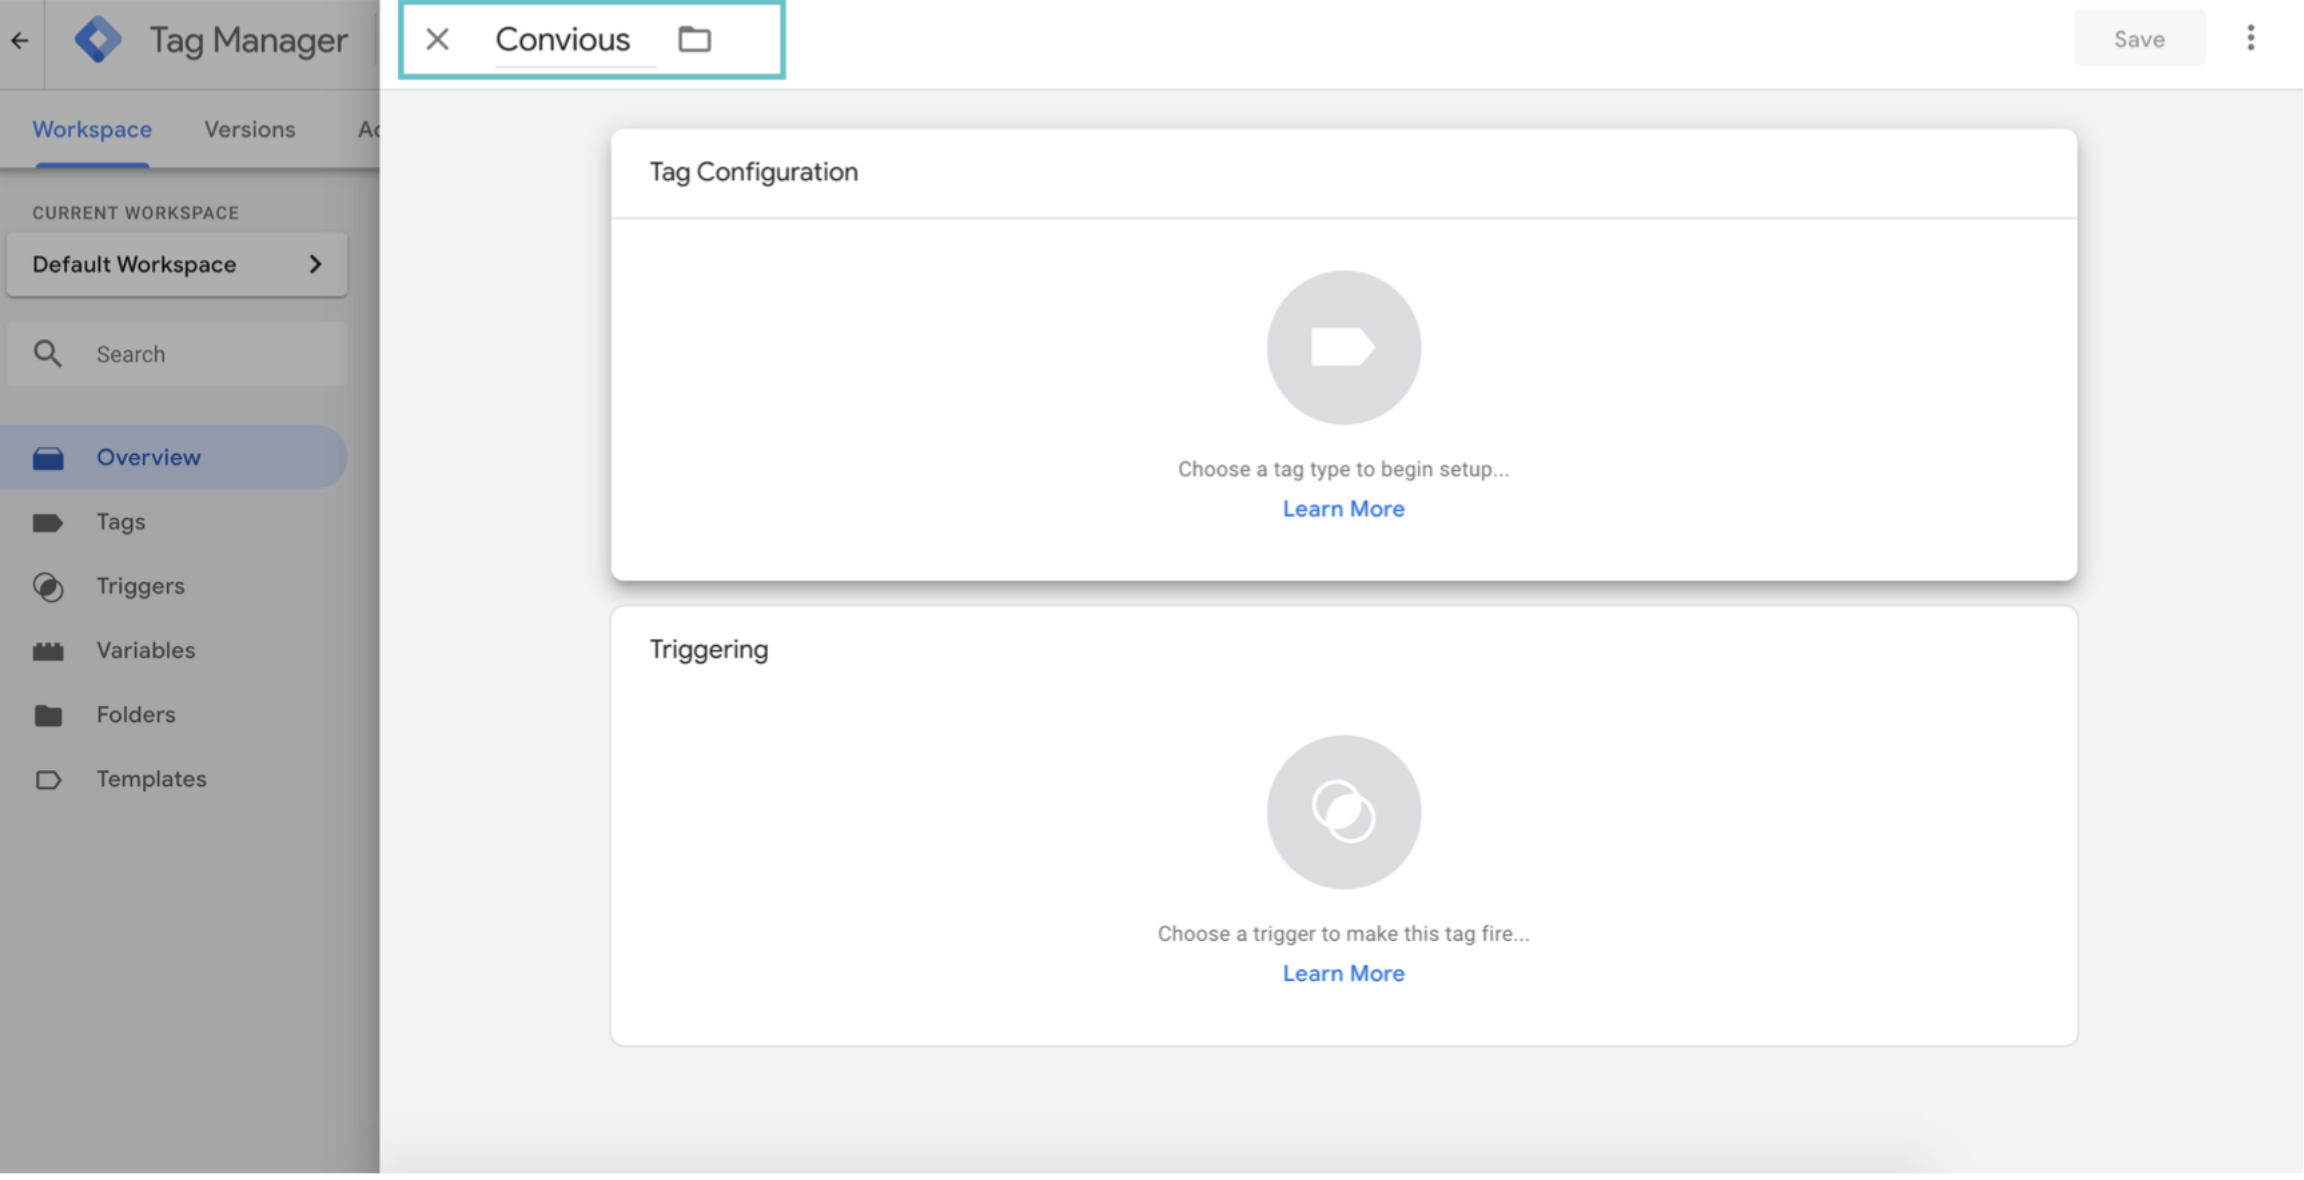Viewport: 2304px width, 1180px height.
Task: Open Triggers from the sidebar
Action: click(x=140, y=586)
